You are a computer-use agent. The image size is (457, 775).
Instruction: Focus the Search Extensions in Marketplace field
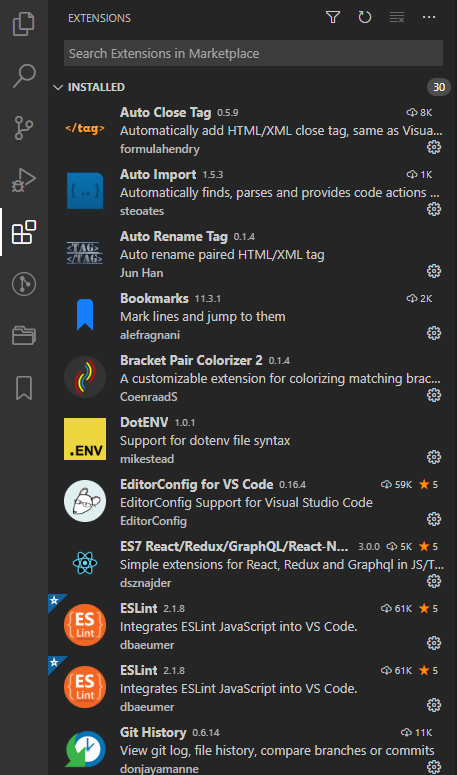point(253,53)
